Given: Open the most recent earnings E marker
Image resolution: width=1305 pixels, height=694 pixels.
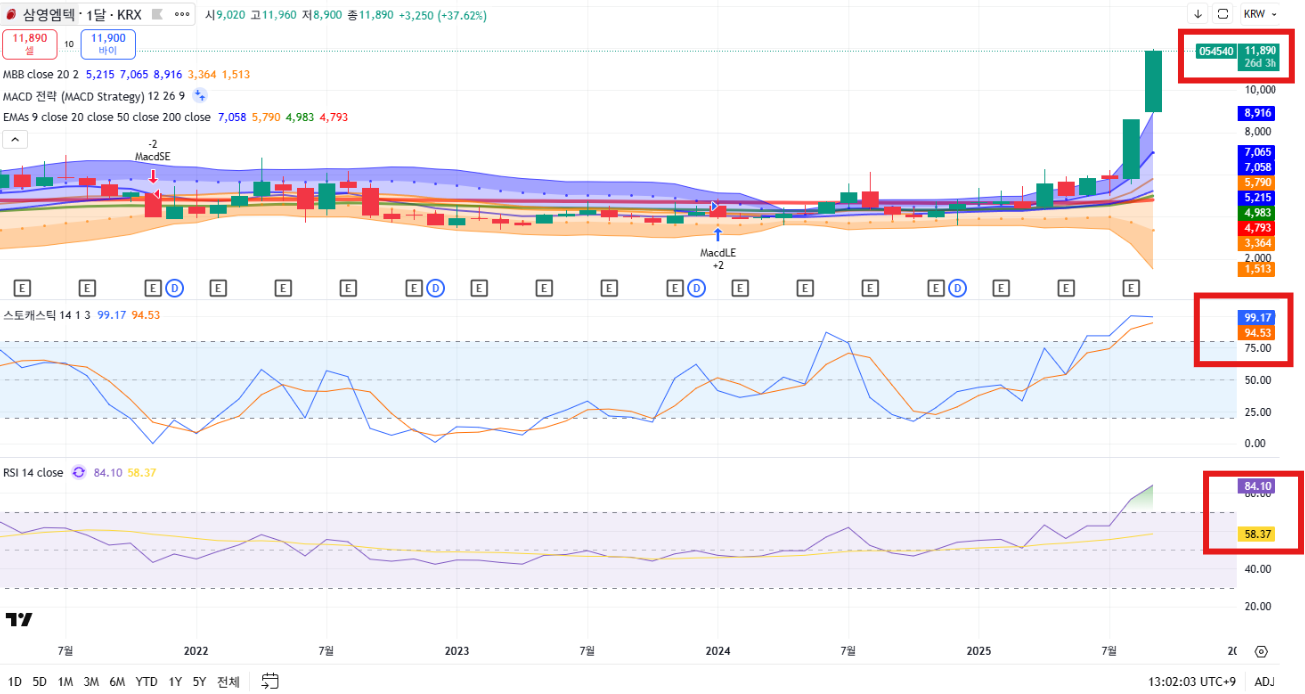Looking at the screenshot, I should pos(1131,288).
